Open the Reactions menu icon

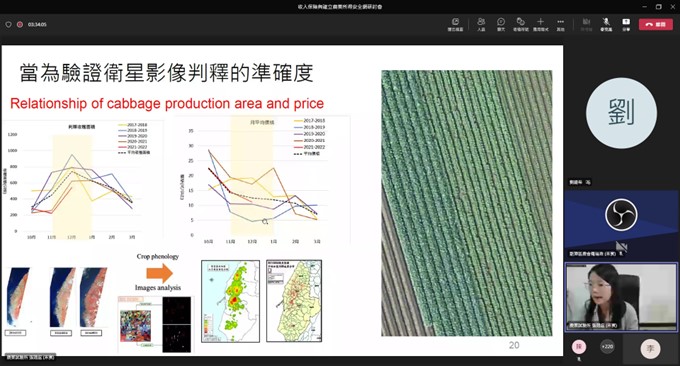pos(520,24)
